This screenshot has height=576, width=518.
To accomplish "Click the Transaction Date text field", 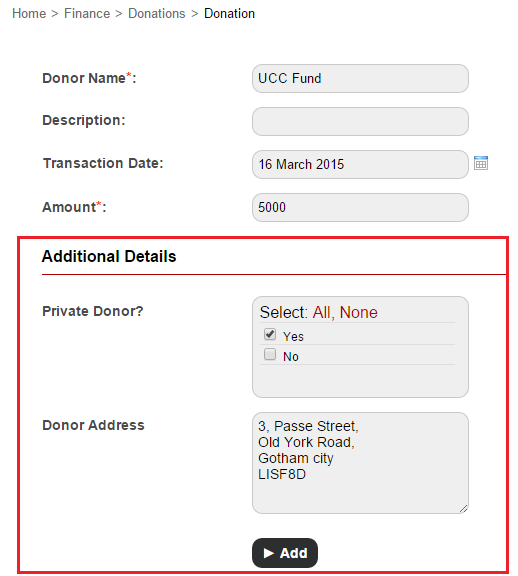I will [360, 164].
